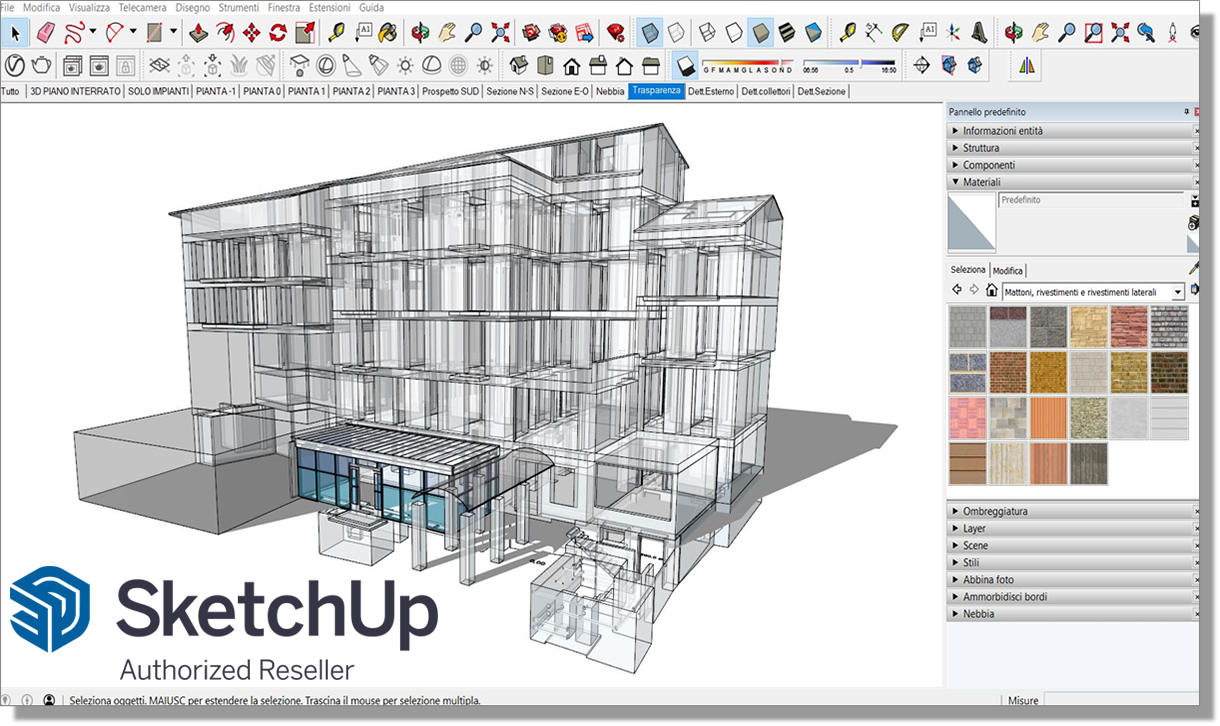Go back in material browser

958,291
